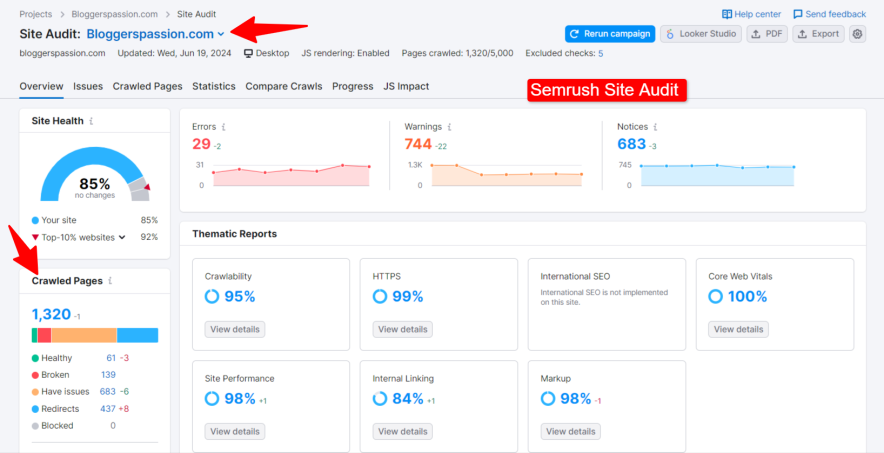Click the Errors count 29
Image resolution: width=884 pixels, height=453 pixels.
[201, 144]
